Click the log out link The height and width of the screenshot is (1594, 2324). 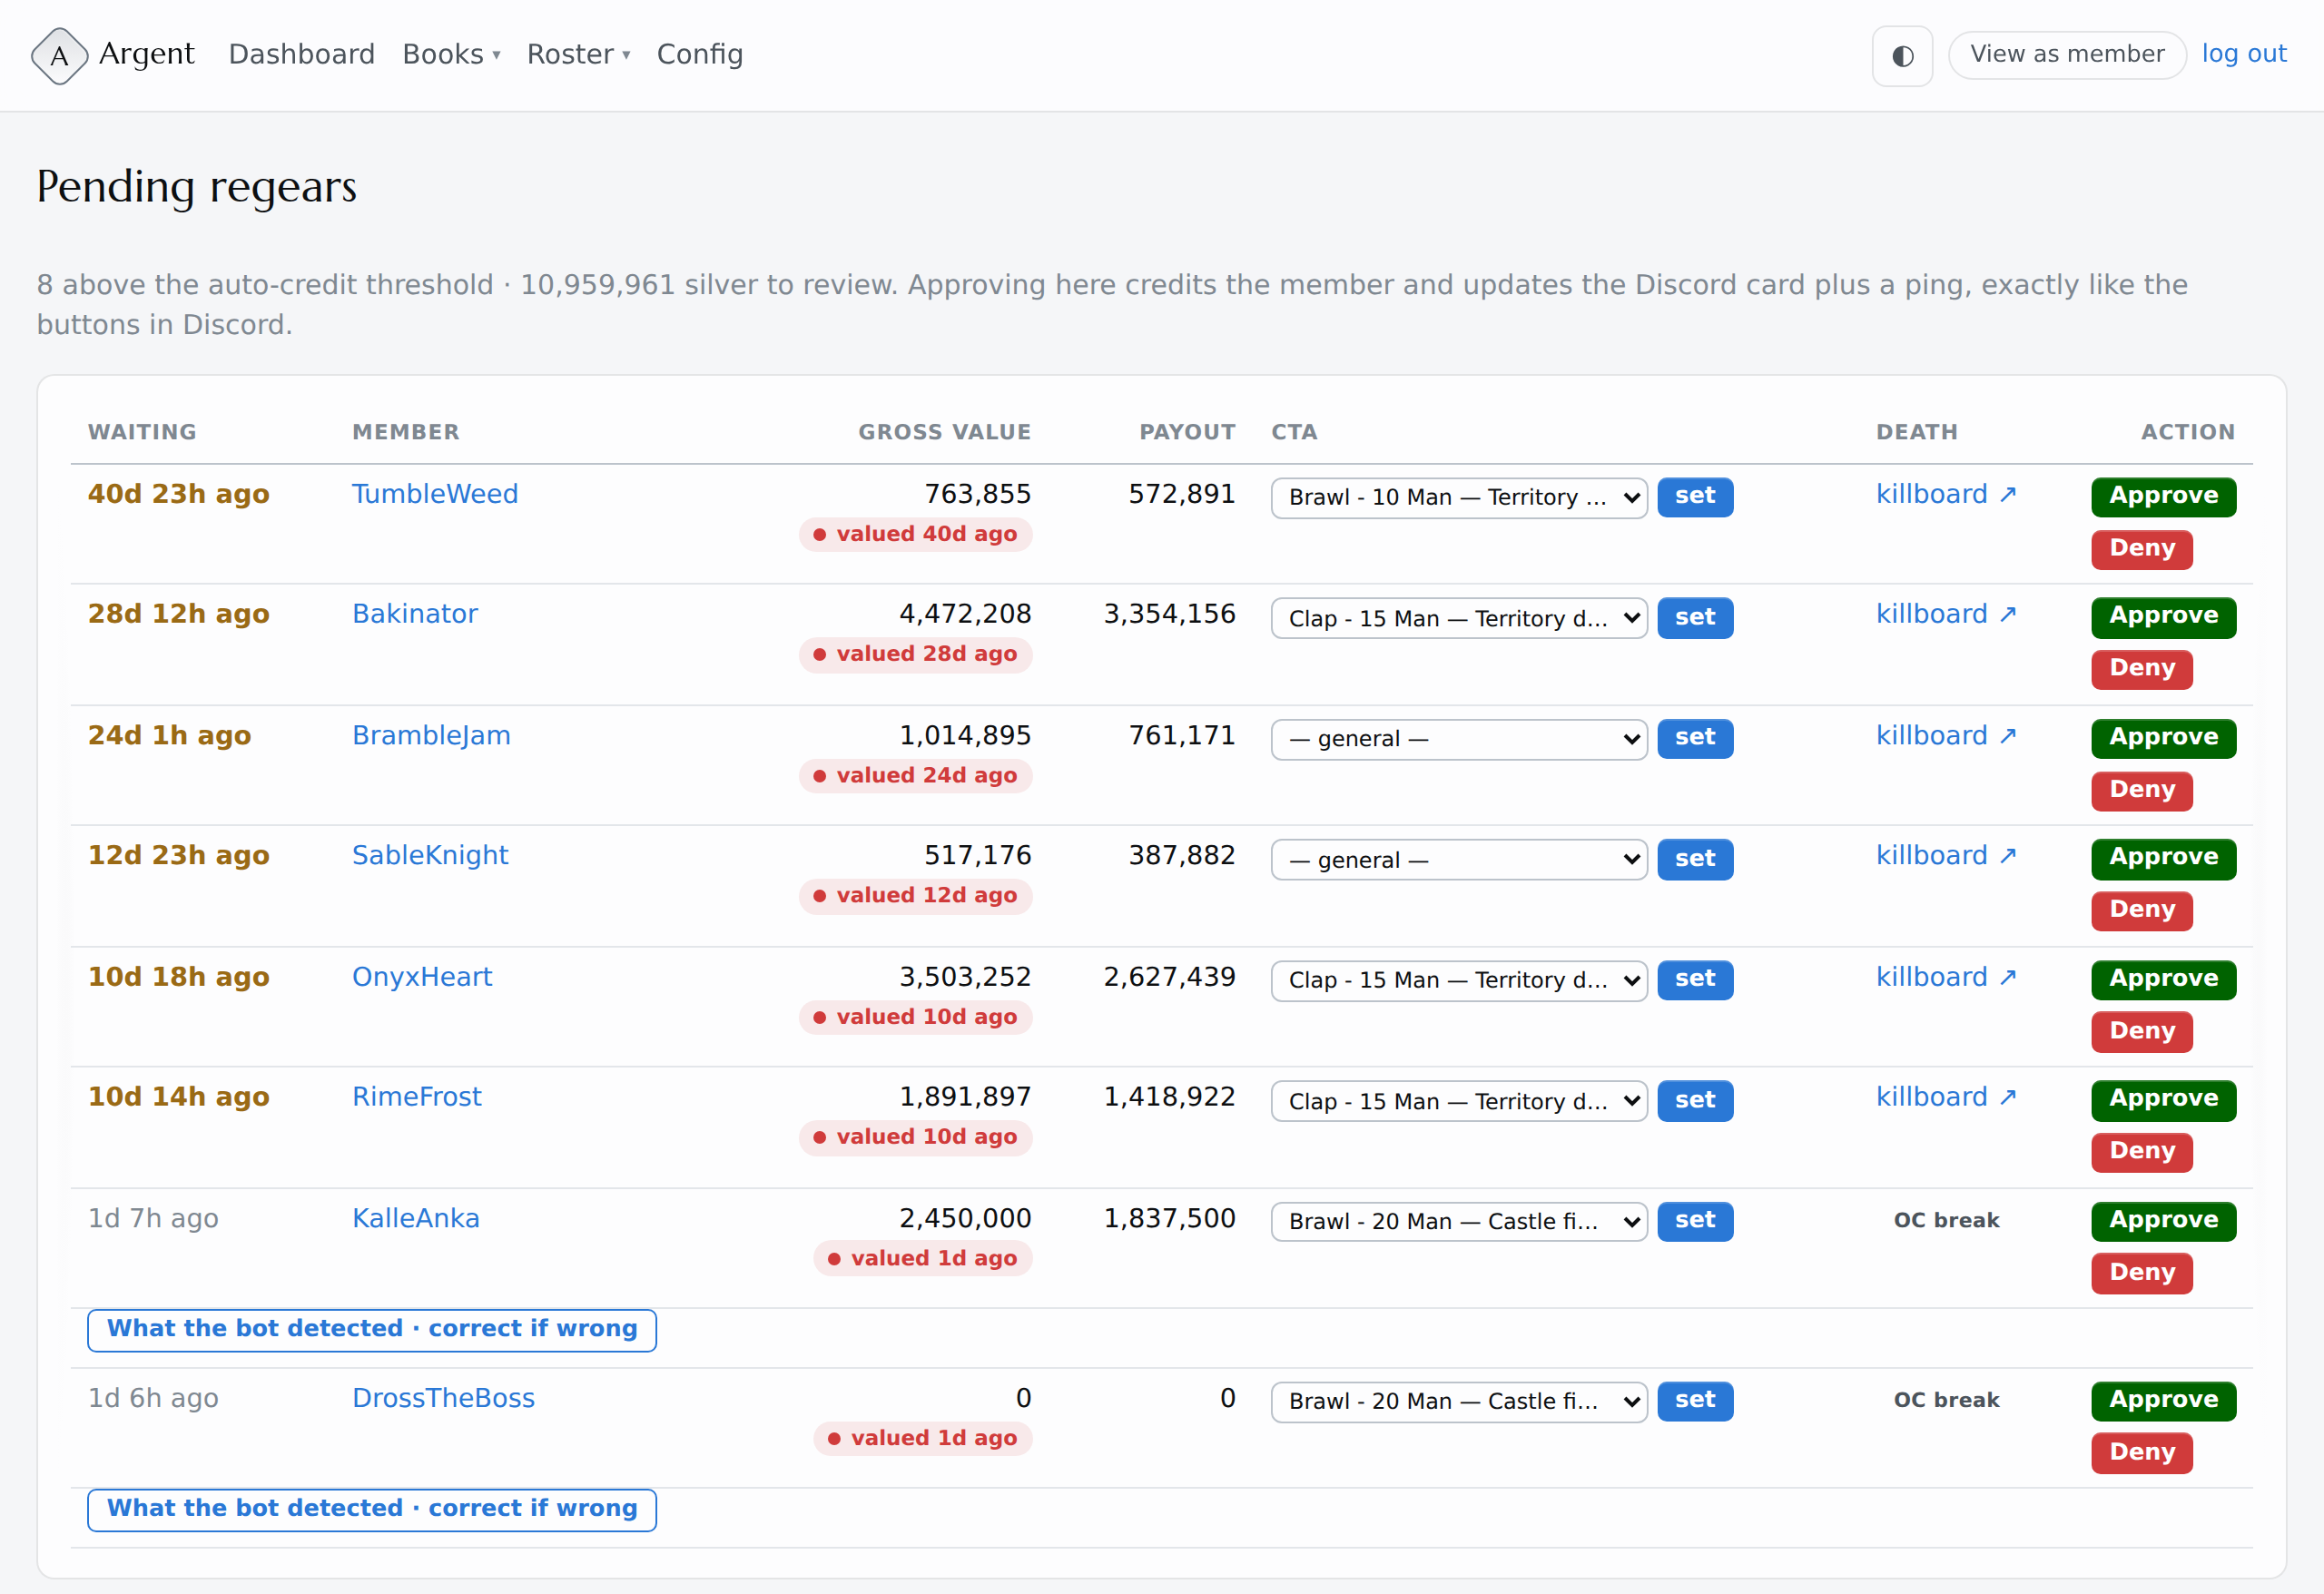coord(2244,54)
